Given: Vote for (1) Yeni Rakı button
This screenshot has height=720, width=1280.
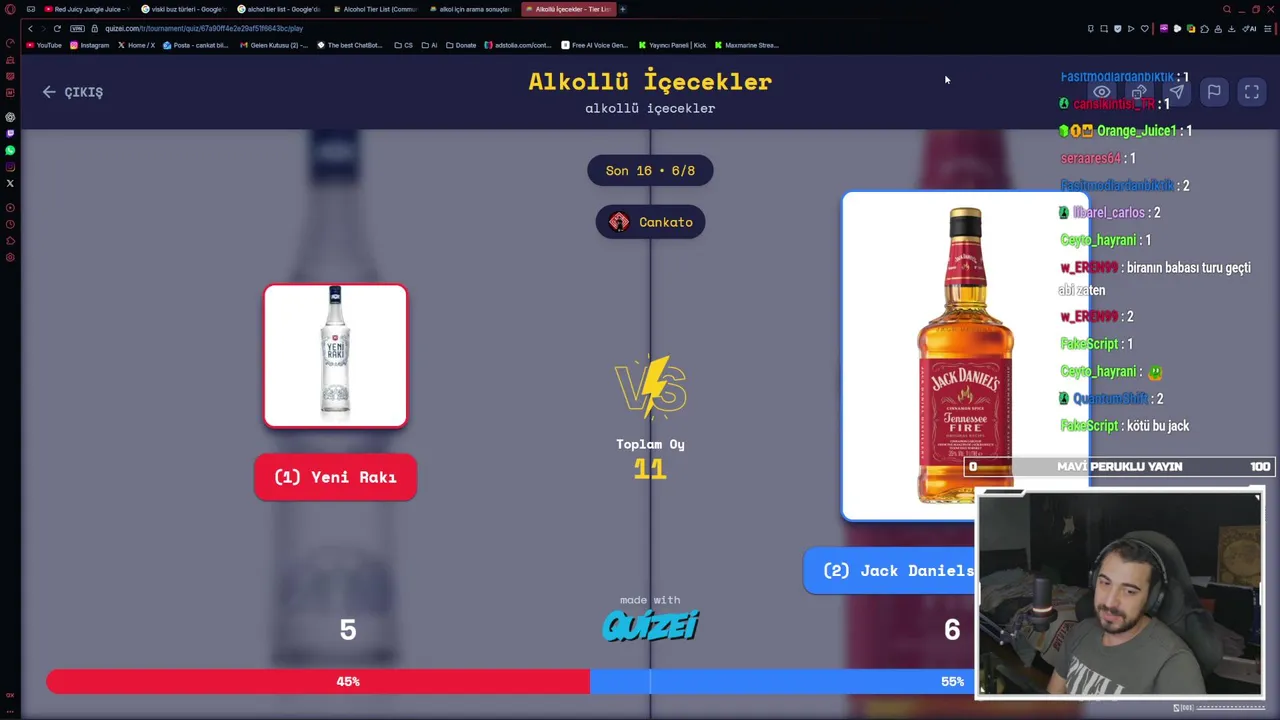Looking at the screenshot, I should click(335, 477).
